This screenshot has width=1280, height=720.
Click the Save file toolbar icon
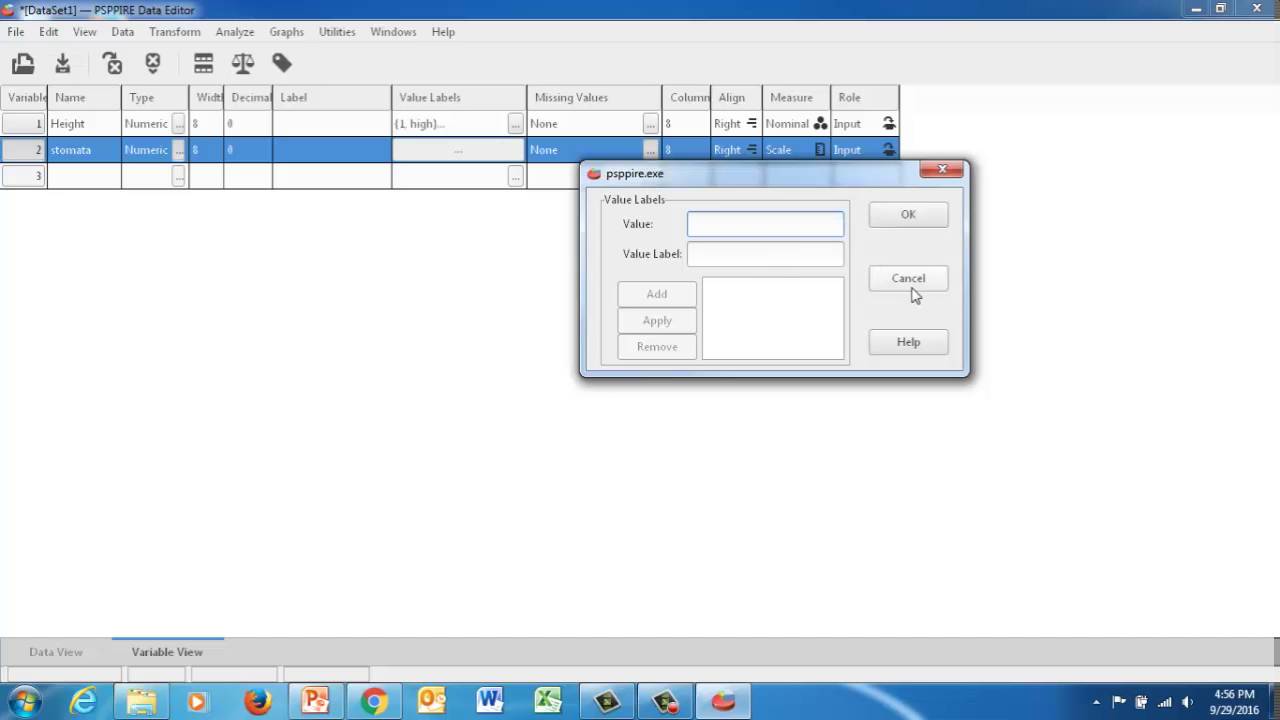(x=63, y=64)
